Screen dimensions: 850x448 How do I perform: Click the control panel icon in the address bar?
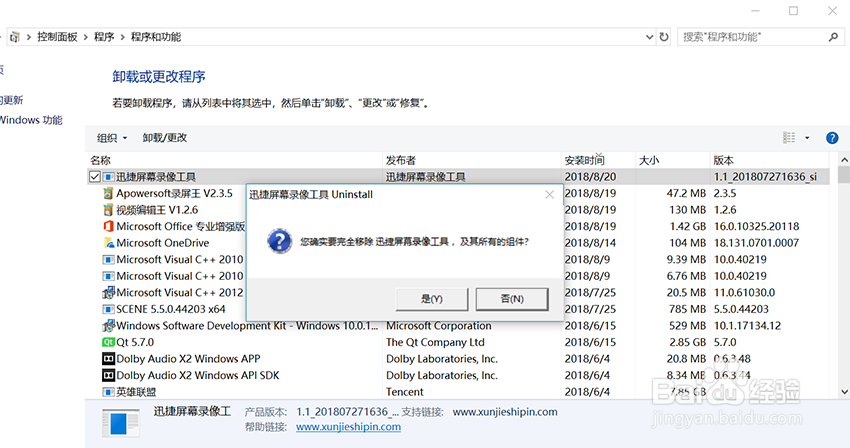click(15, 37)
